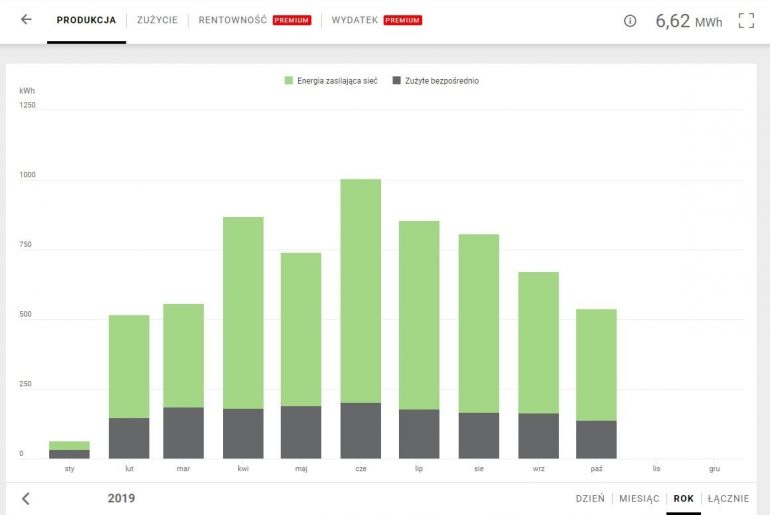This screenshot has width=770, height=515.
Task: Click the green light swatch in legend
Action: (289, 80)
